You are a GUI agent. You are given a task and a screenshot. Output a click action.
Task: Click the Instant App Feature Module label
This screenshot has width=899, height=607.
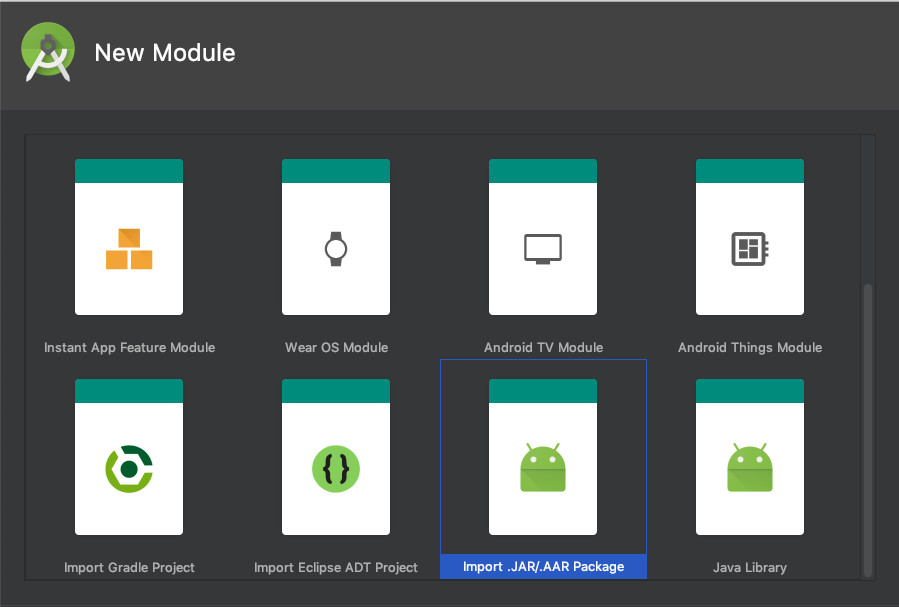128,347
